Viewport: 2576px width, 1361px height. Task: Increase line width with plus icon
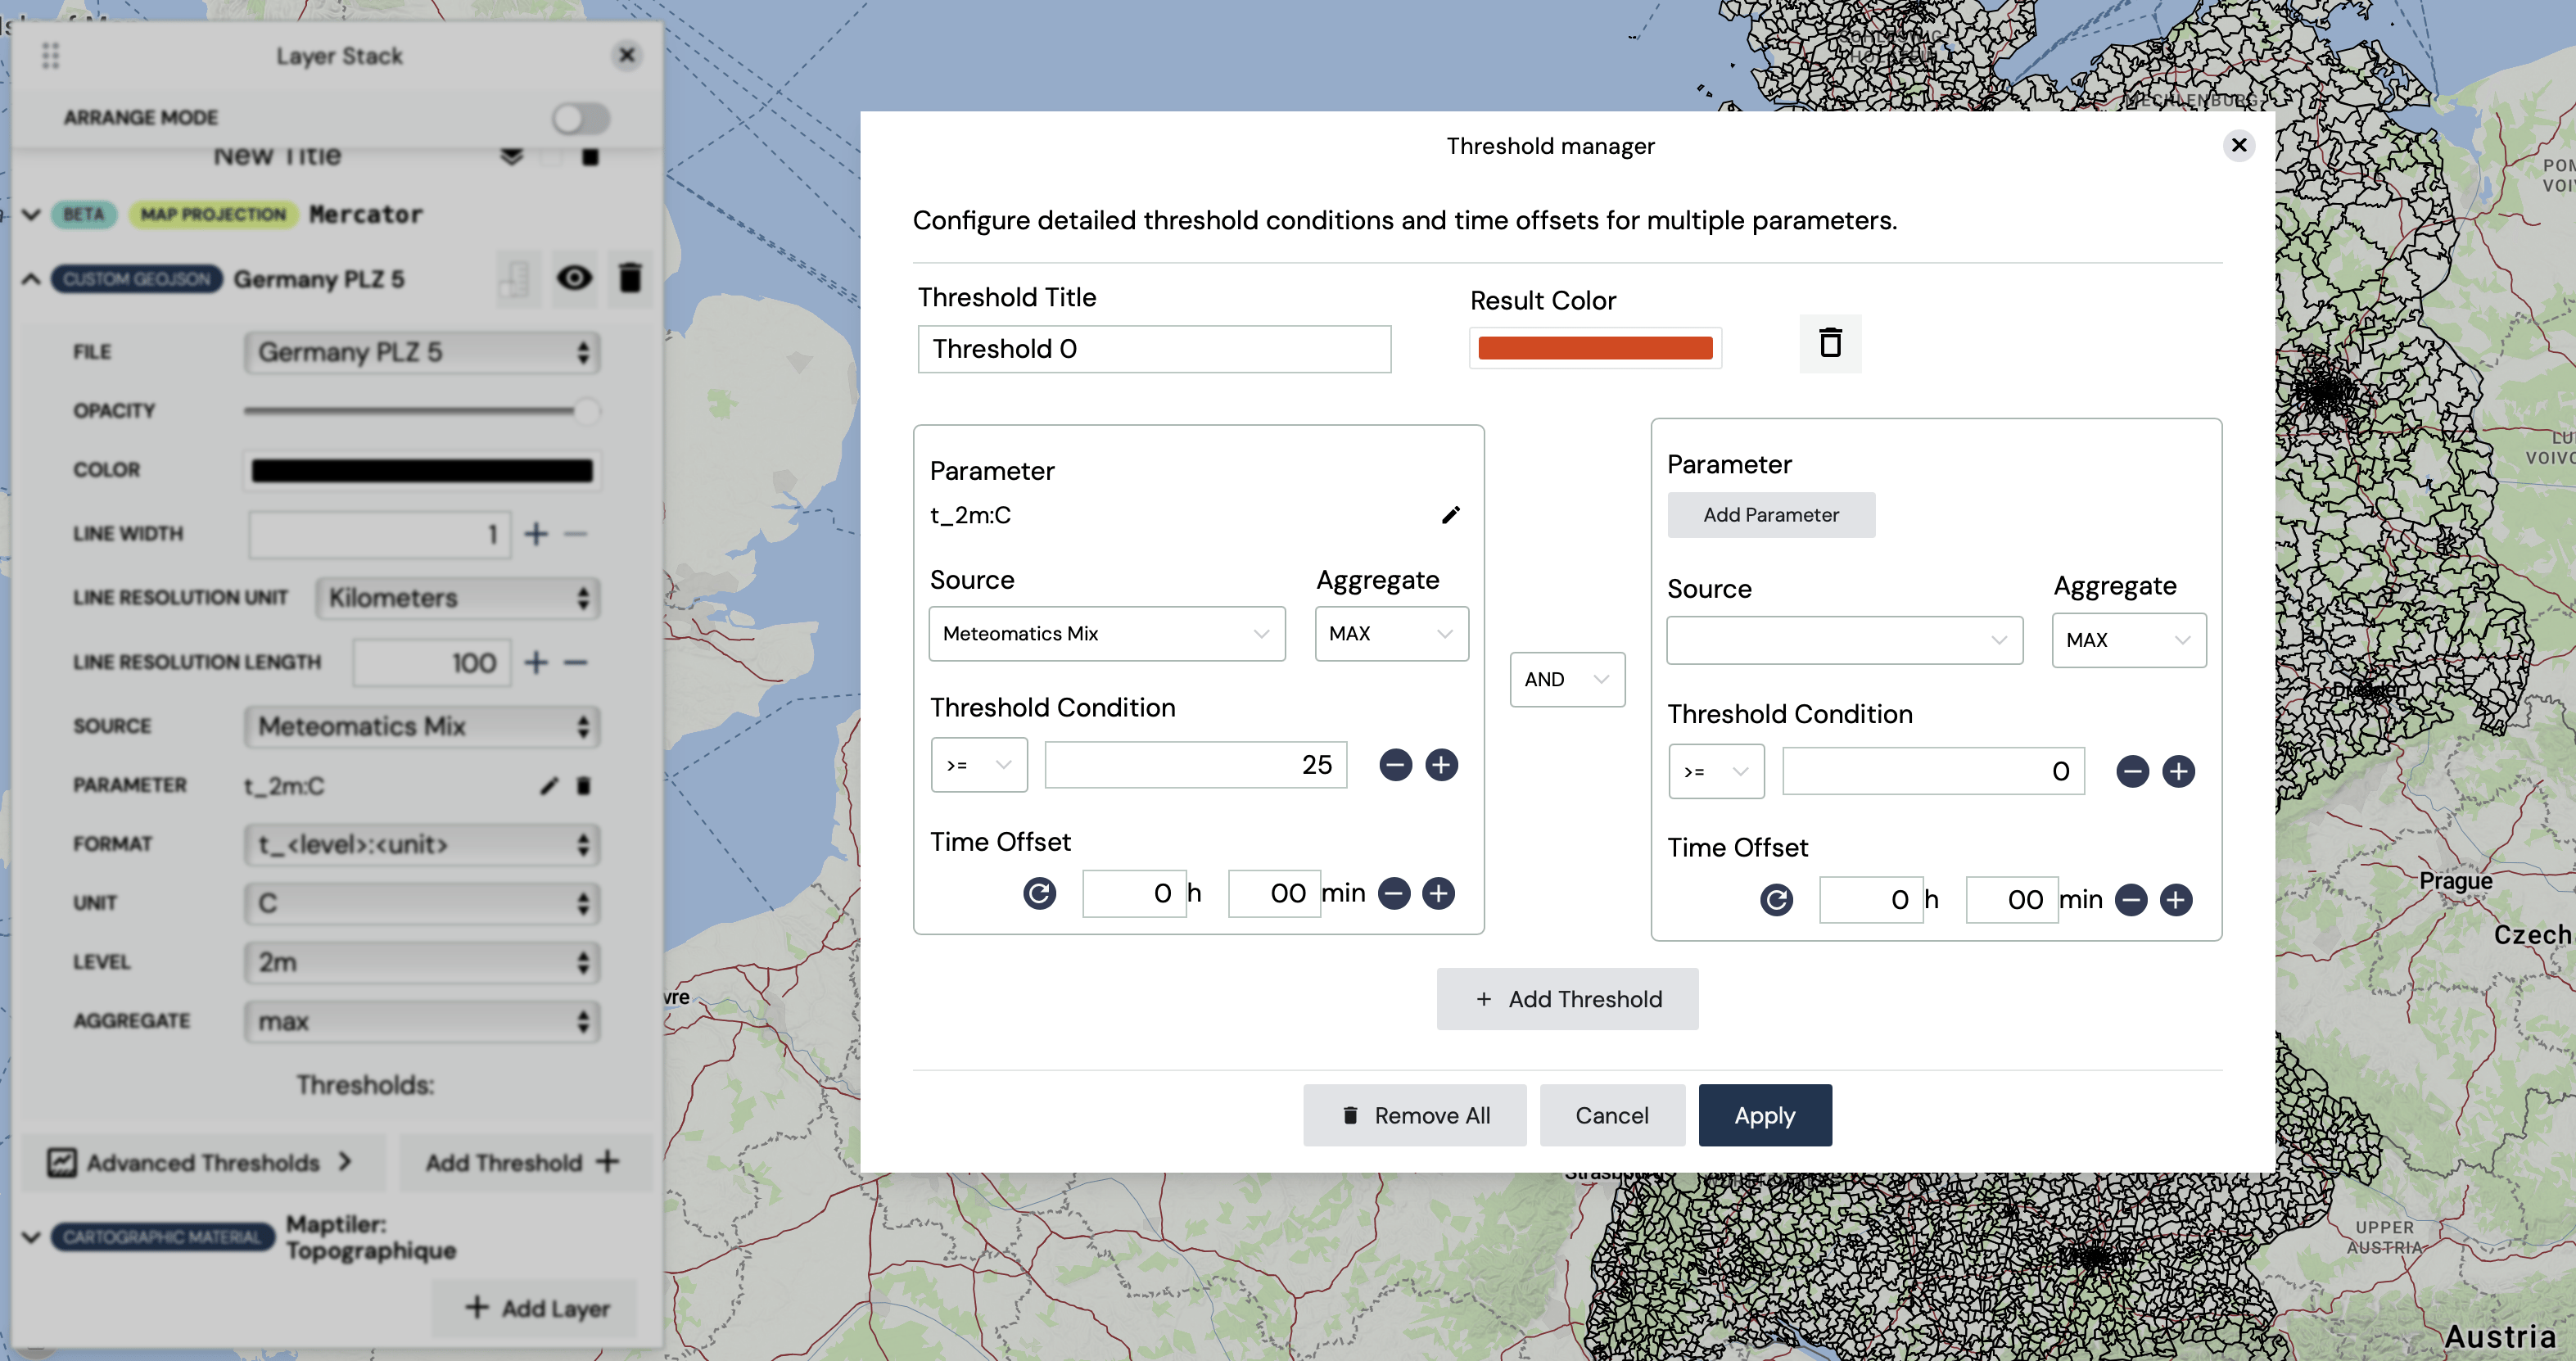coord(536,534)
